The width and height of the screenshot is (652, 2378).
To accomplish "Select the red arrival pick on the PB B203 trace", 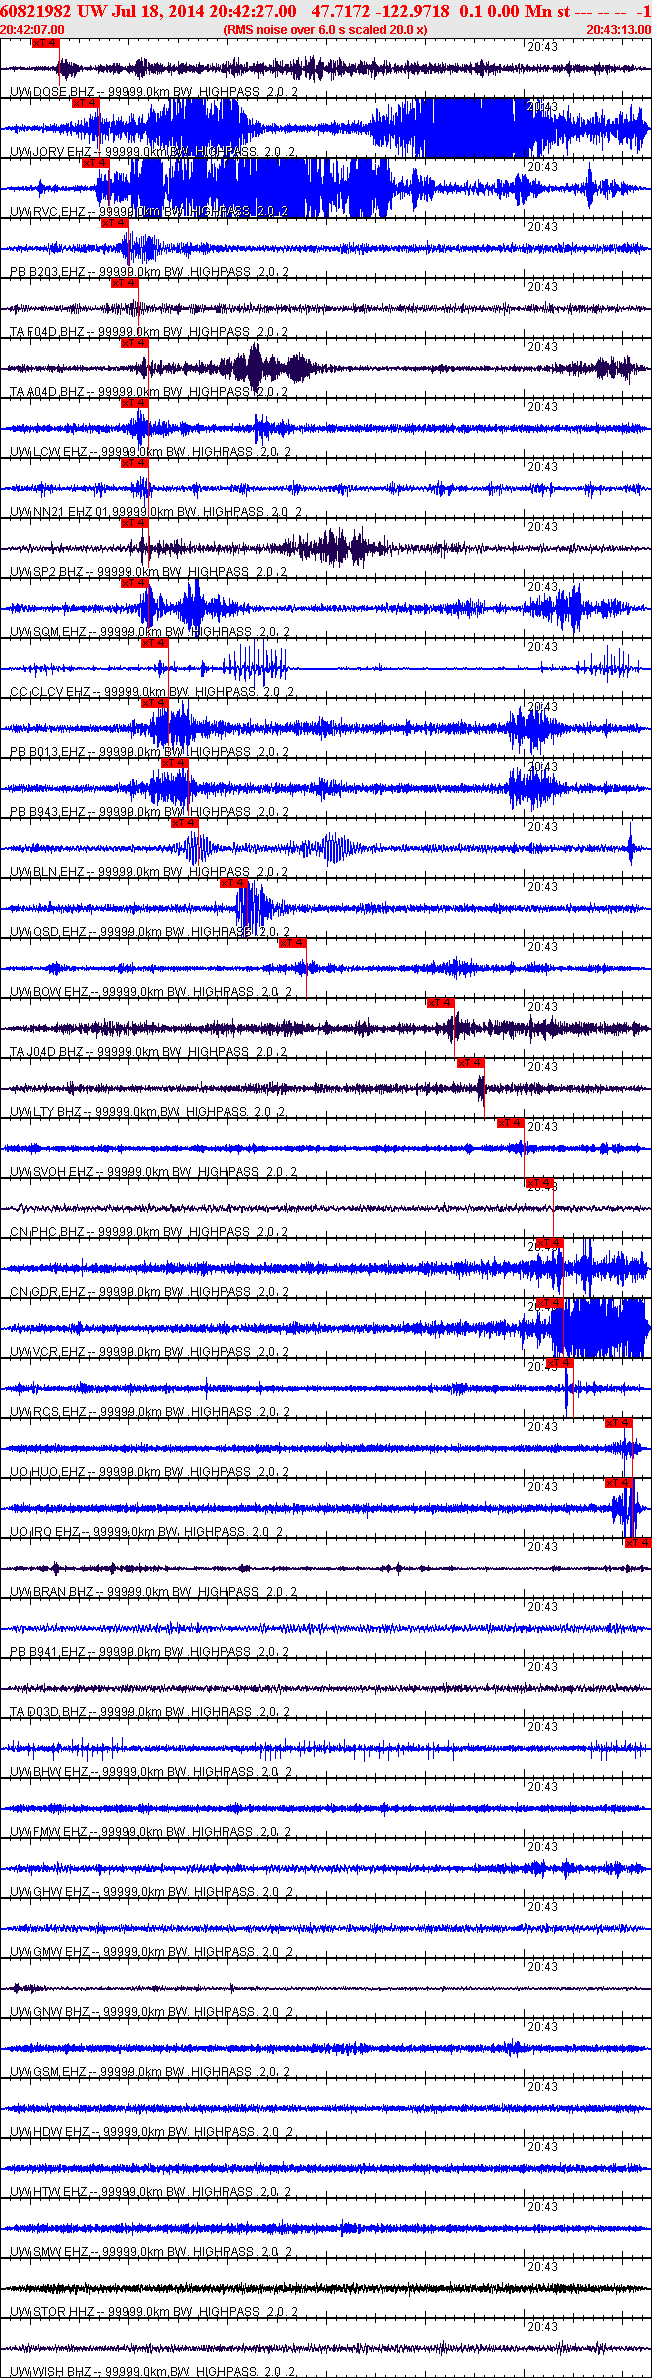I will (x=115, y=223).
